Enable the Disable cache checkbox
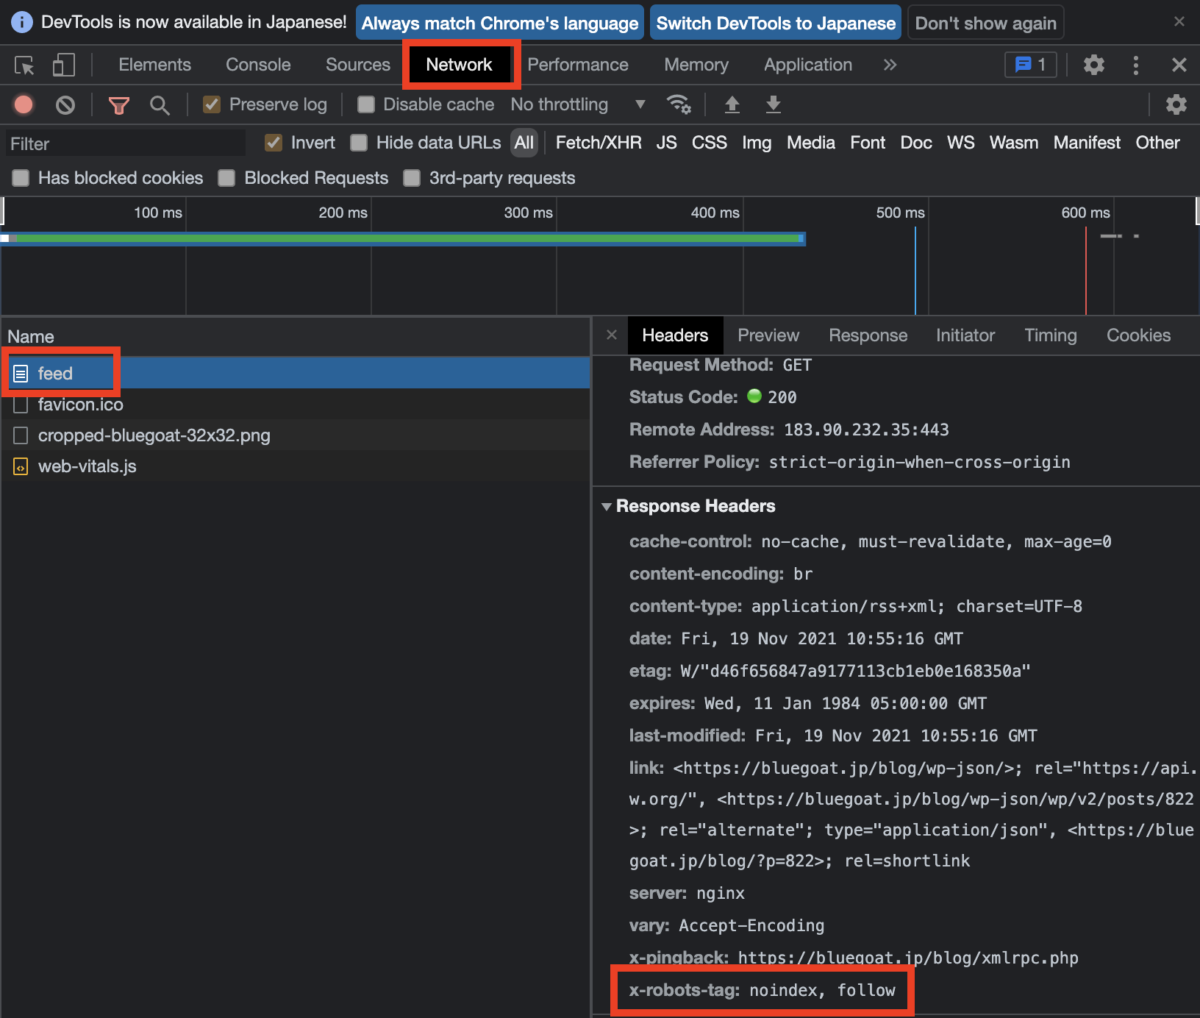This screenshot has width=1200, height=1018. [366, 104]
